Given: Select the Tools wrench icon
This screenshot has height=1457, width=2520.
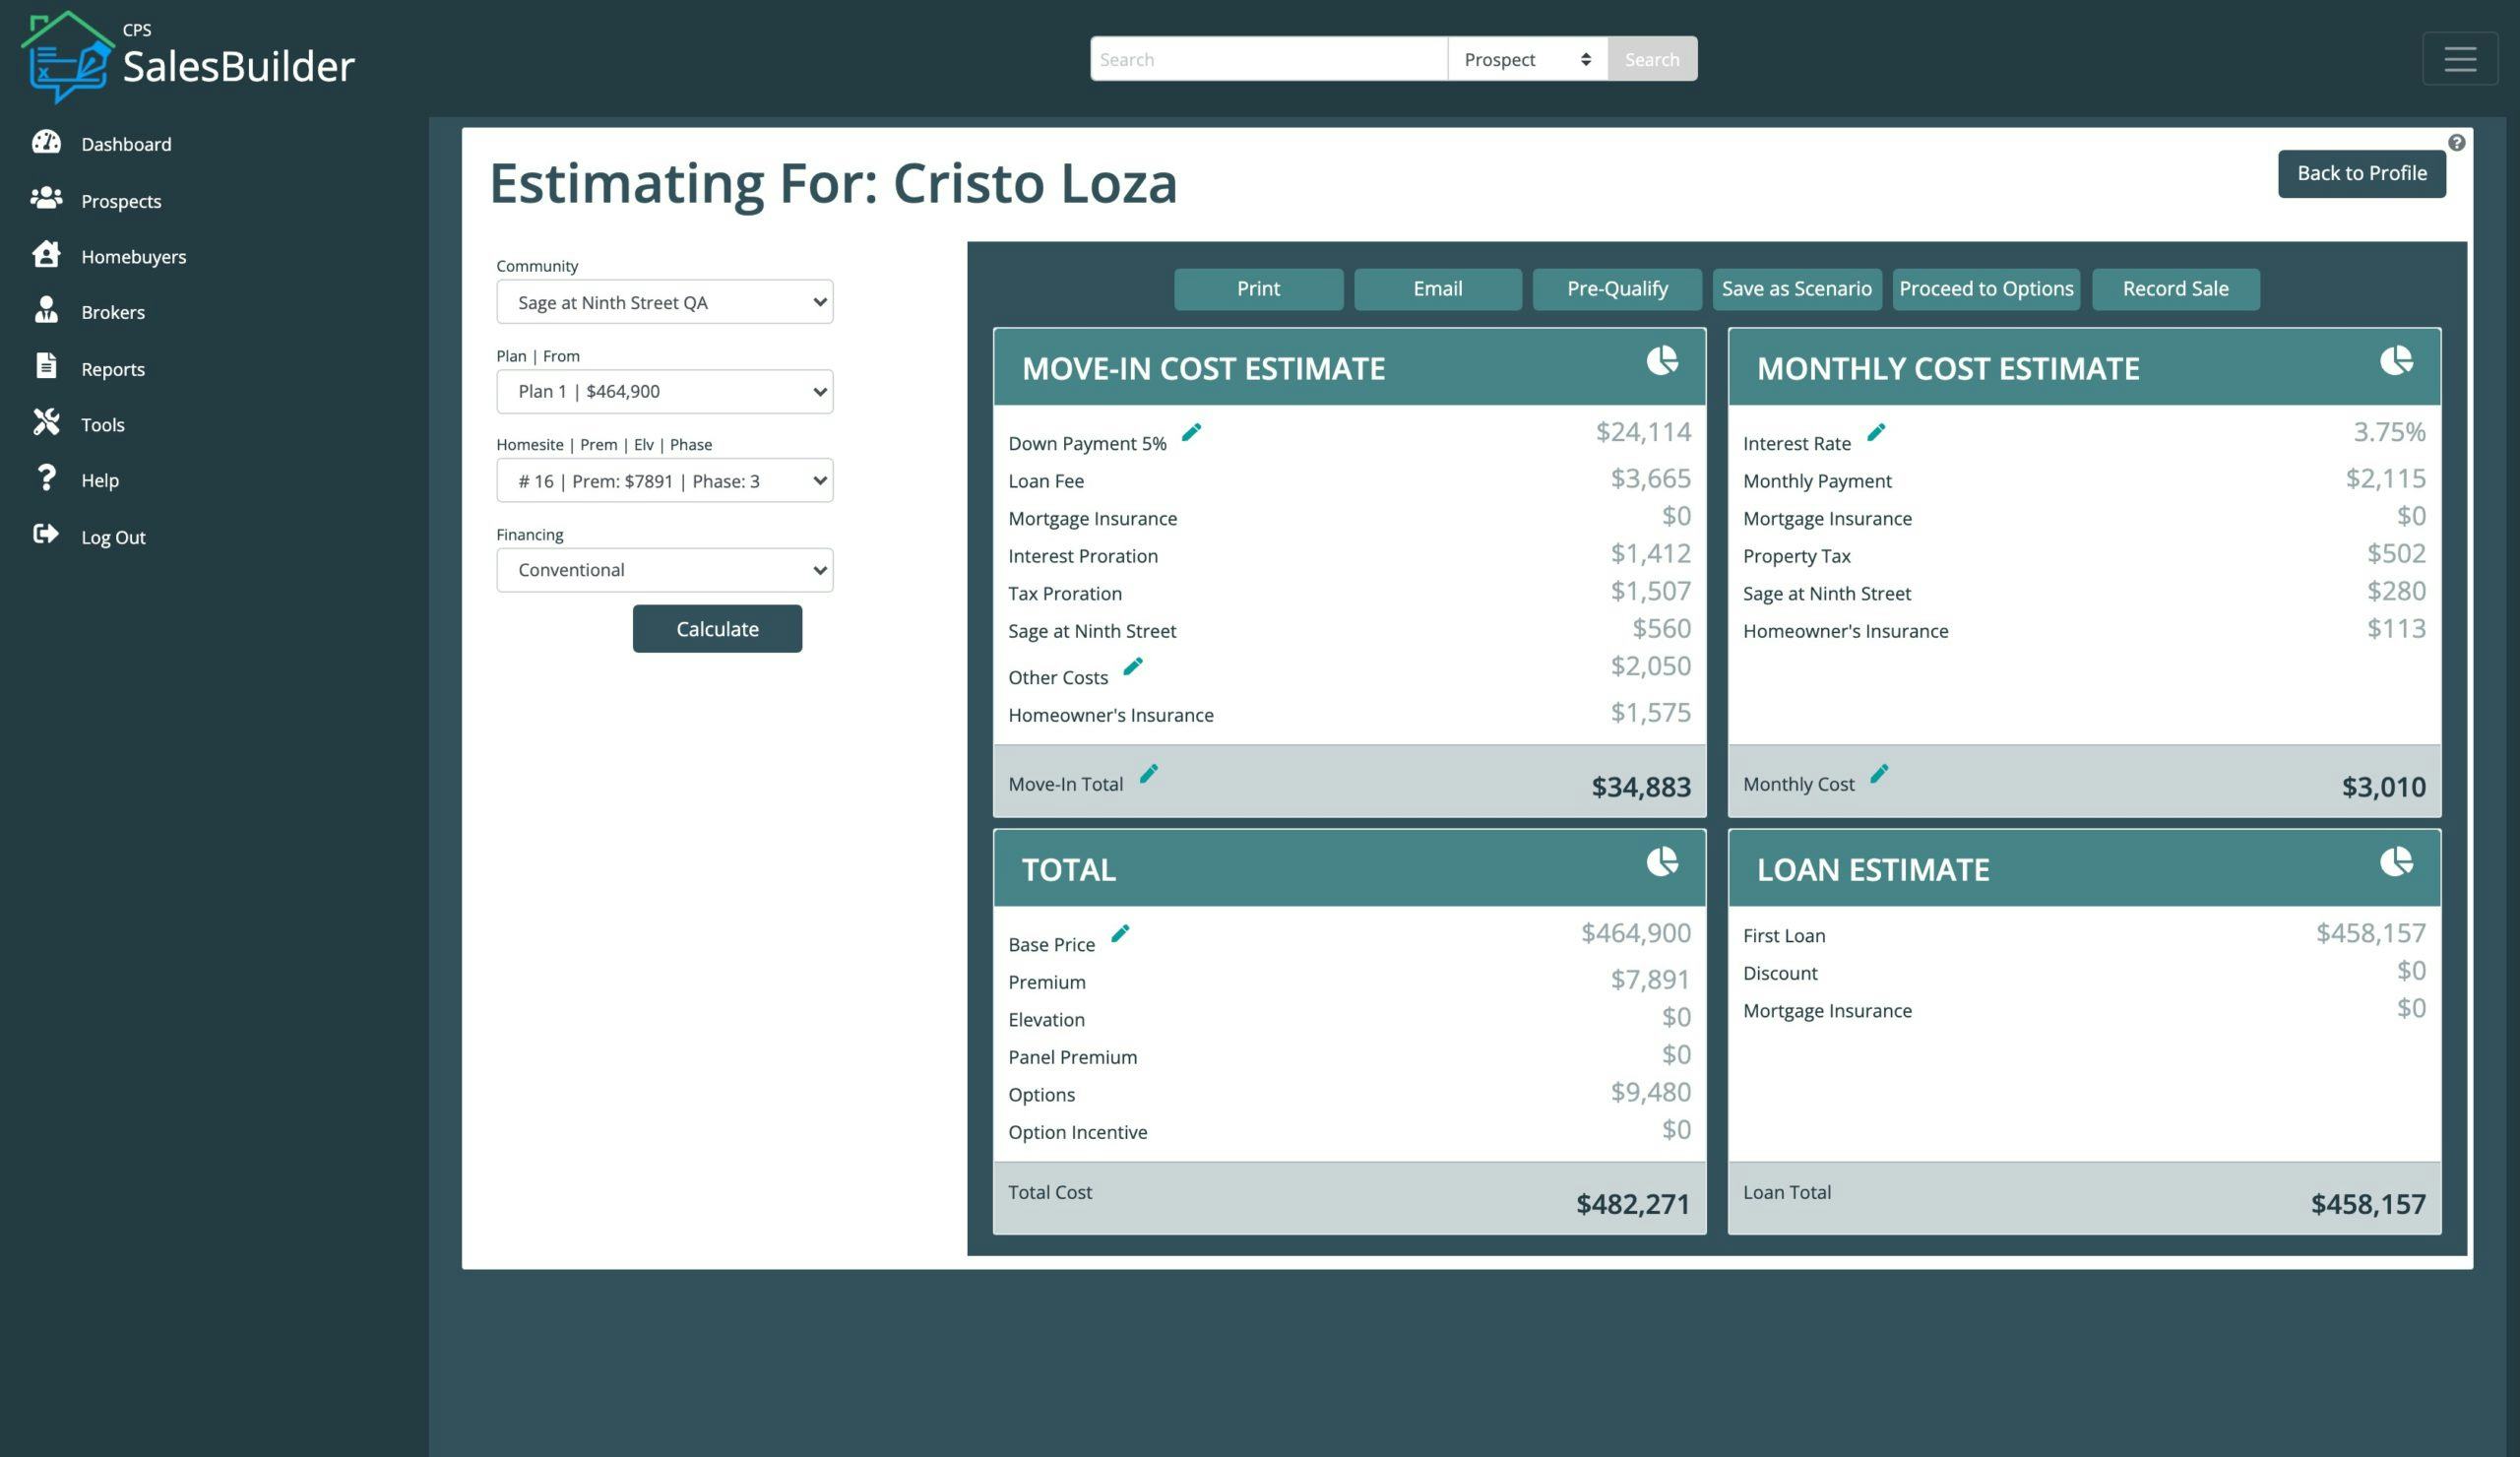Looking at the screenshot, I should 47,423.
